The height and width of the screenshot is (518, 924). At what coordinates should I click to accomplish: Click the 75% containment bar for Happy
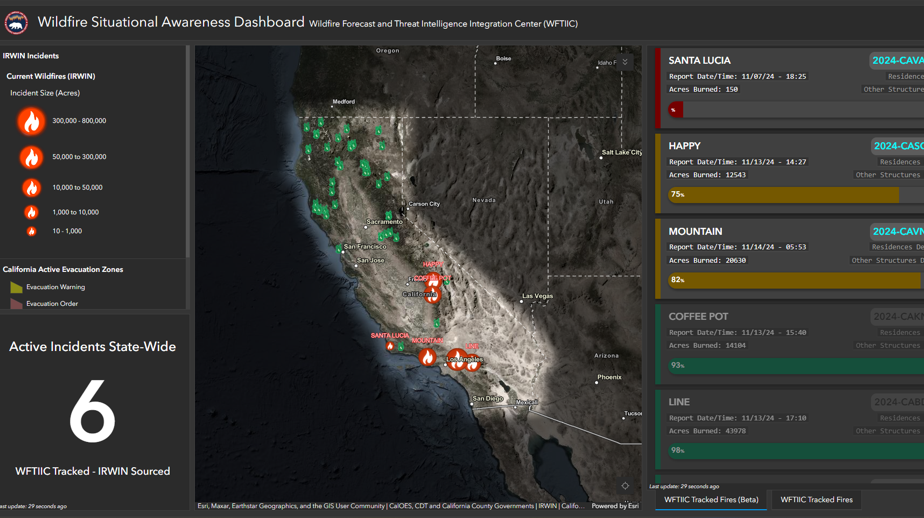pos(796,195)
